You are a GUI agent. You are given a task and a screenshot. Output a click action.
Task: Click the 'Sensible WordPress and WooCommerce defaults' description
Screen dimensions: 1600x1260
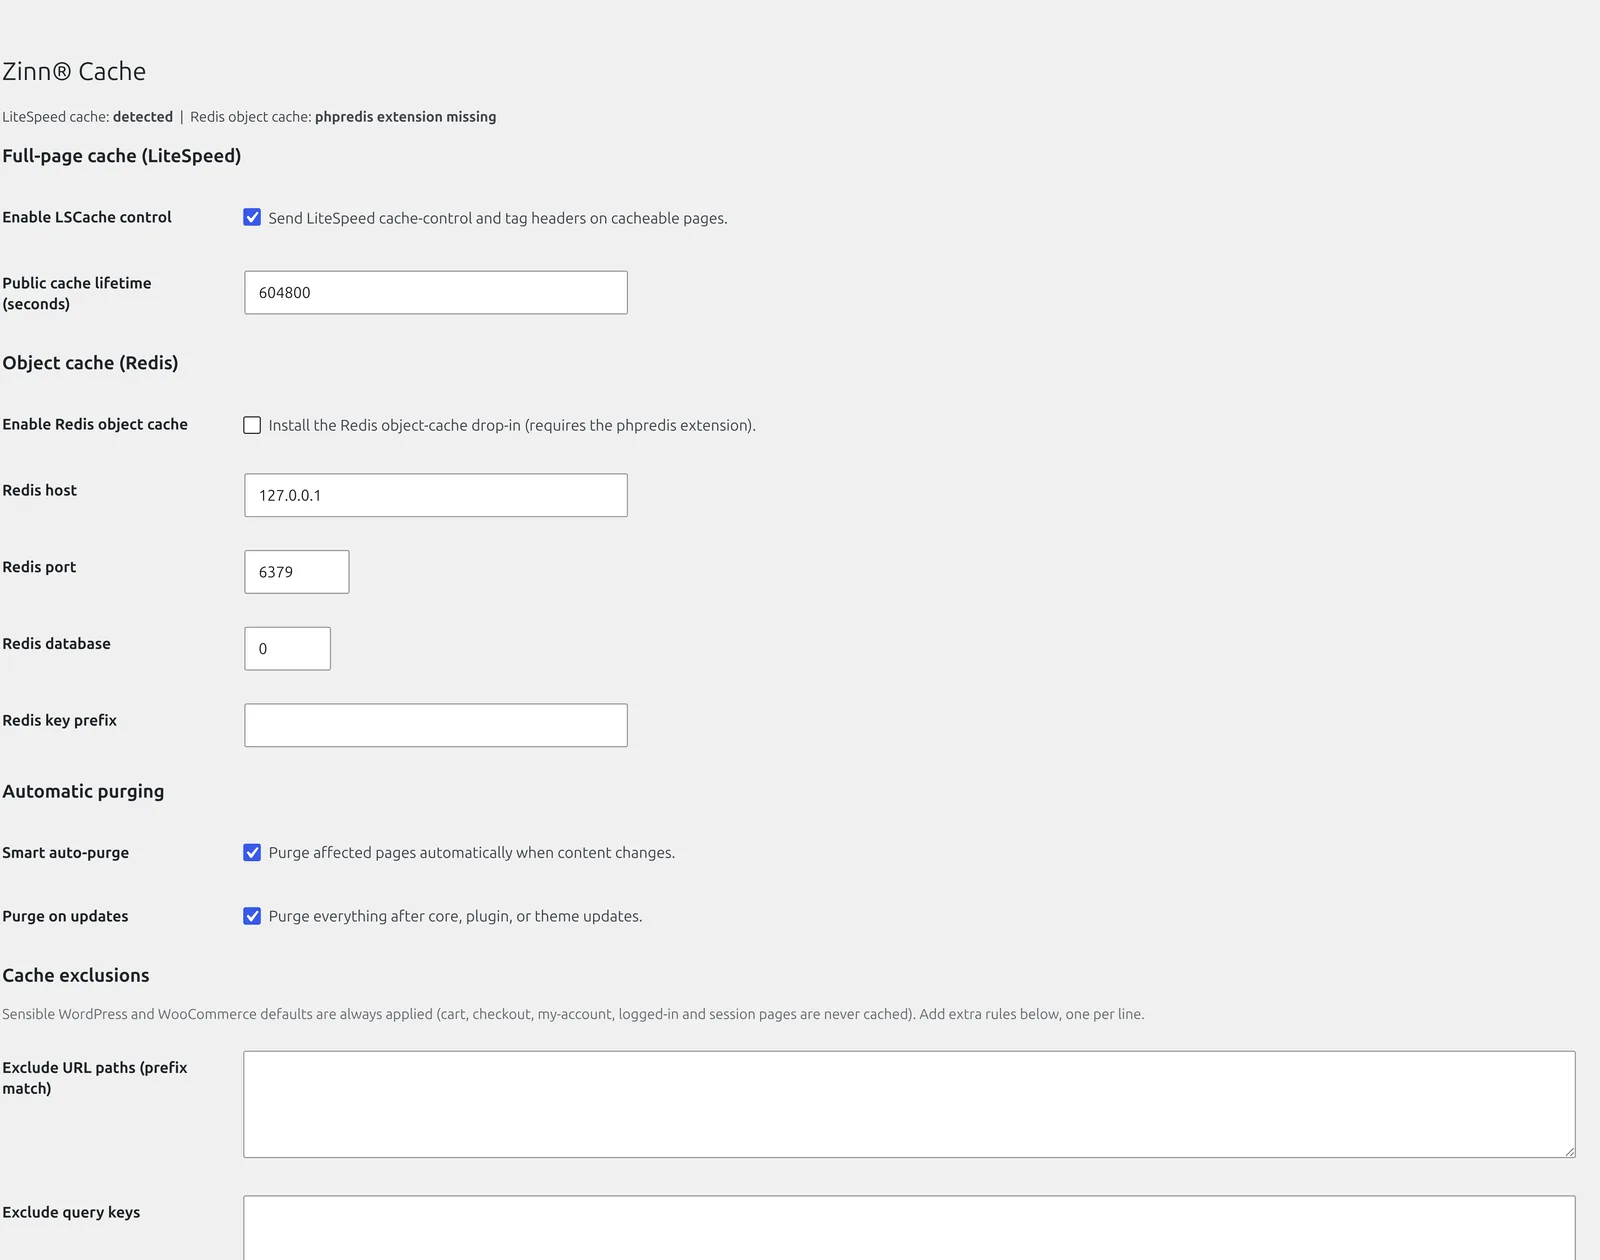[x=573, y=1014]
